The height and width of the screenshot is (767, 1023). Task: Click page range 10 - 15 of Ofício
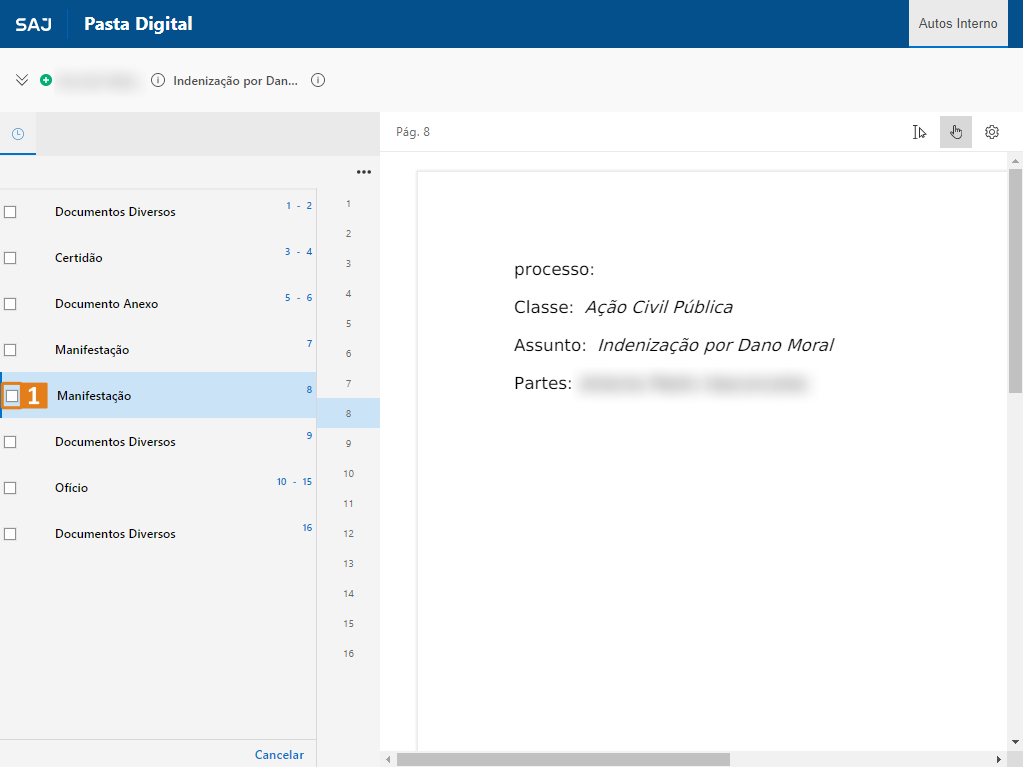(x=294, y=482)
